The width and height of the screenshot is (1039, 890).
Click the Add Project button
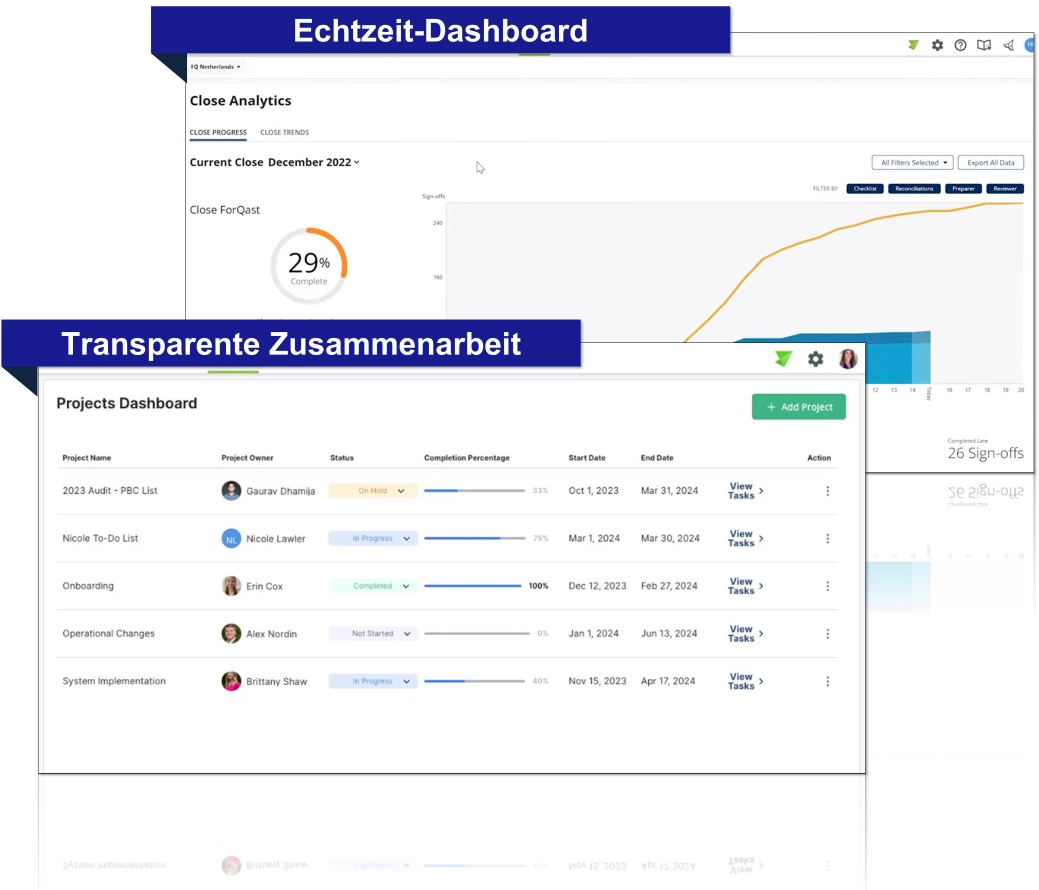(798, 407)
